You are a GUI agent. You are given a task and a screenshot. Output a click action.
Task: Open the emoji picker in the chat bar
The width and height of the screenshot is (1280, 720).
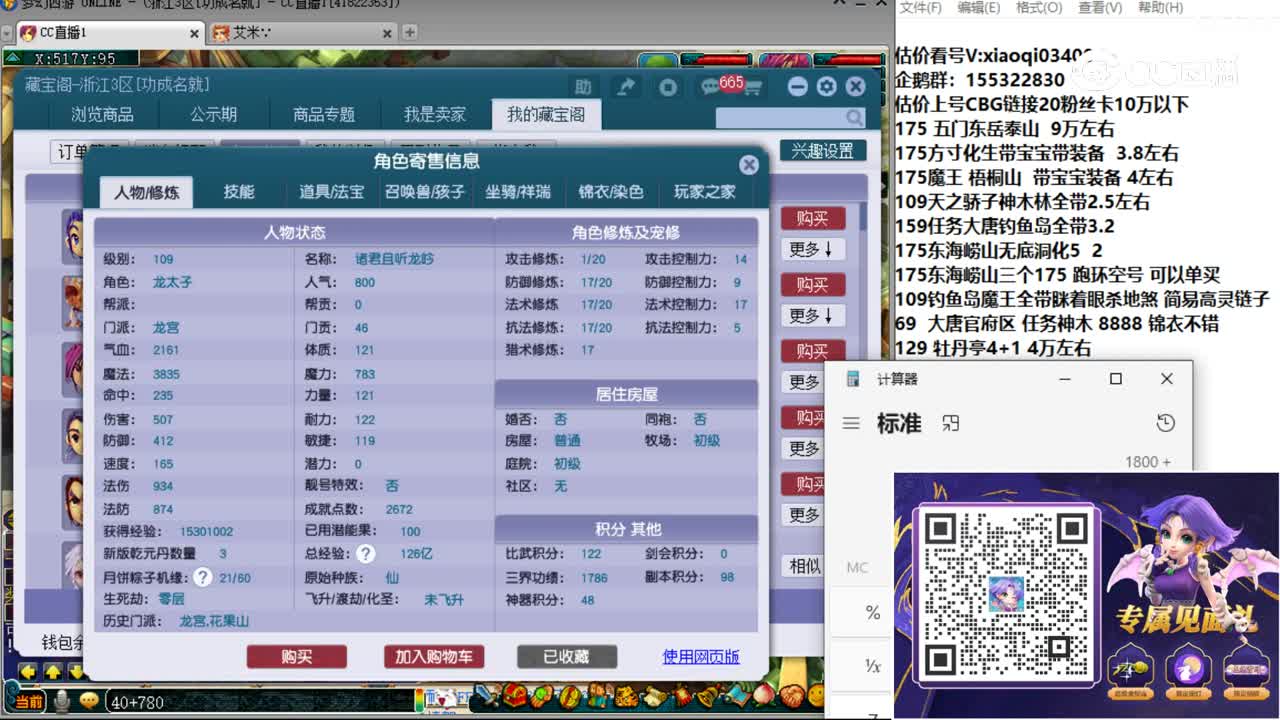(x=88, y=701)
